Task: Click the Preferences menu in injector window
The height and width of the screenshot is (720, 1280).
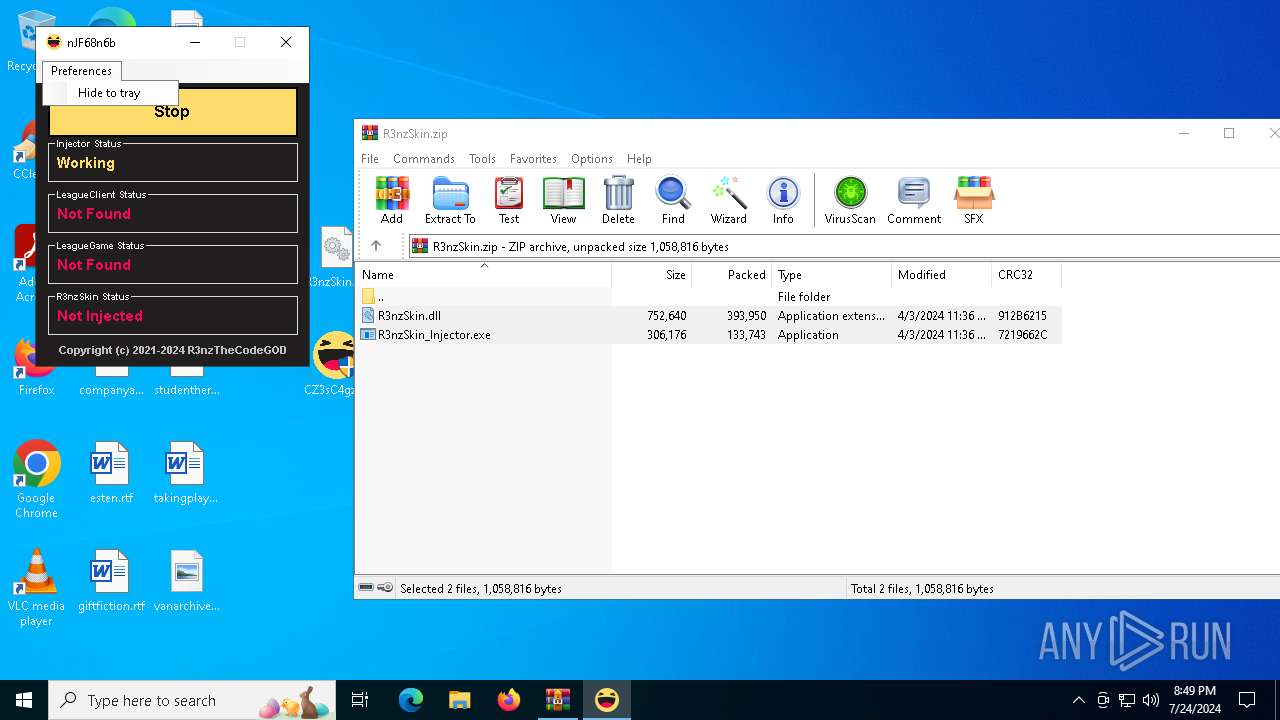Action: tap(81, 71)
